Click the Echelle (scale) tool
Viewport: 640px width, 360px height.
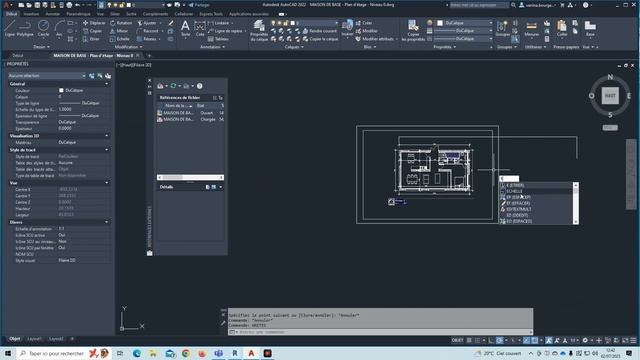click(120, 39)
